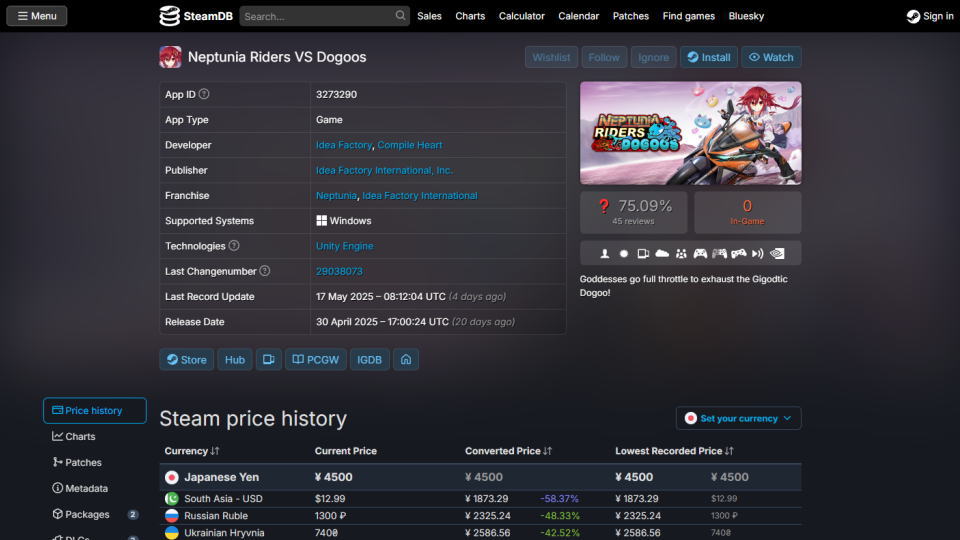This screenshot has width=960, height=540.
Task: Click the dimmed gray controller icon
Action: [719, 253]
